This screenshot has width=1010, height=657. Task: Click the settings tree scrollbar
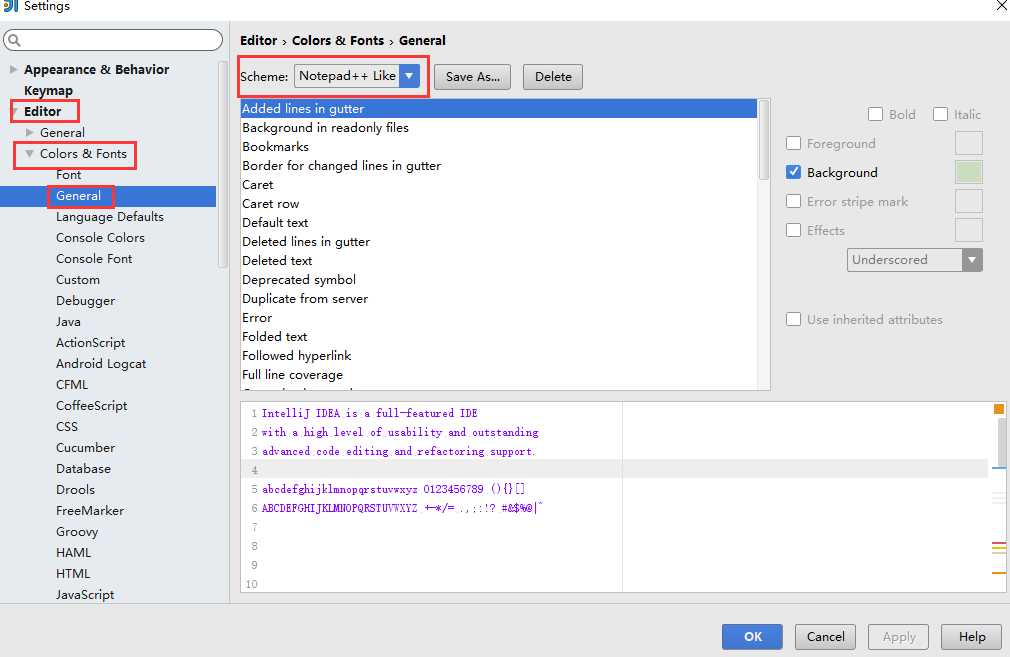click(223, 164)
